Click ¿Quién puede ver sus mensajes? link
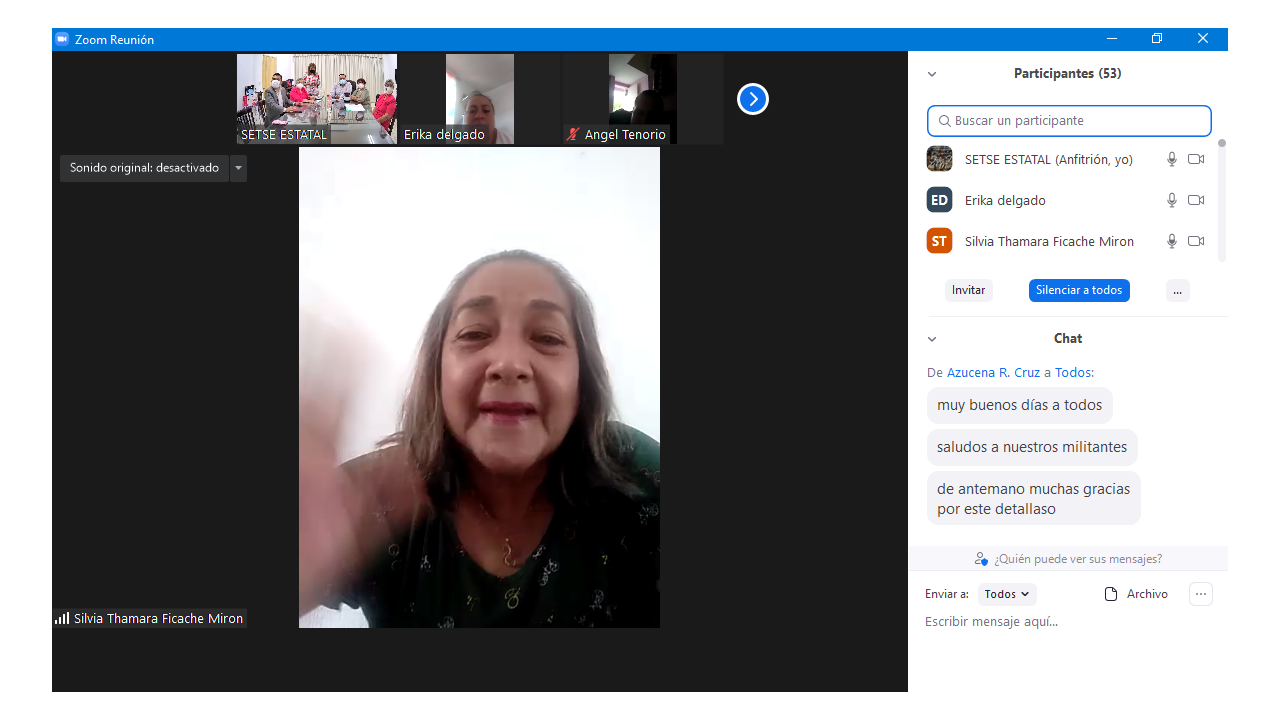This screenshot has height=720, width=1280. point(1078,559)
